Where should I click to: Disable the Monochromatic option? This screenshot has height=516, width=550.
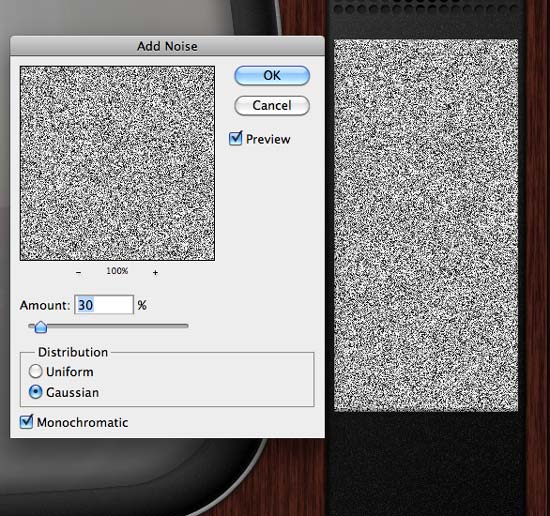click(x=26, y=422)
